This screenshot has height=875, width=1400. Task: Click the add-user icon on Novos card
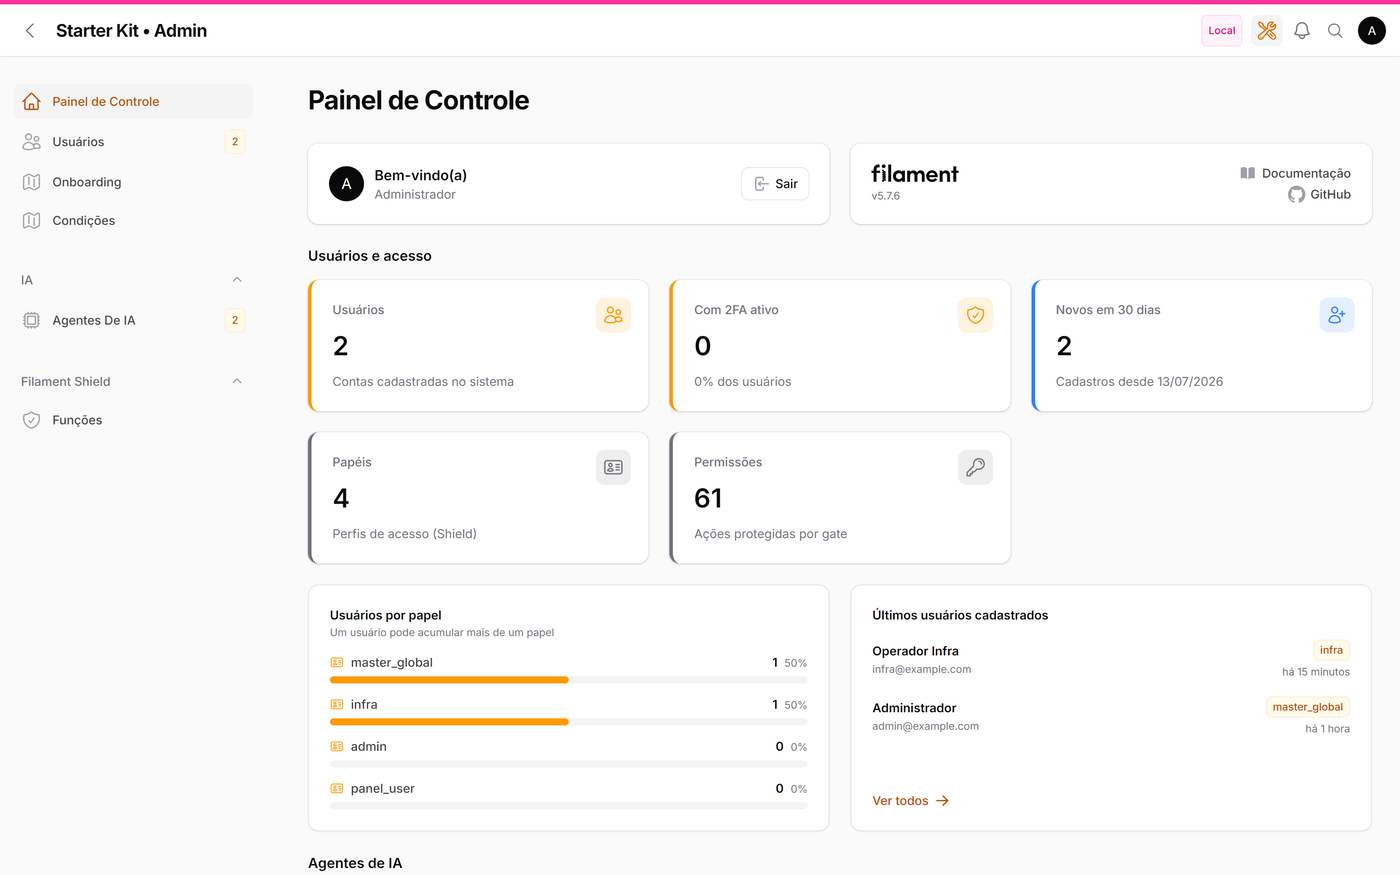[1337, 315]
